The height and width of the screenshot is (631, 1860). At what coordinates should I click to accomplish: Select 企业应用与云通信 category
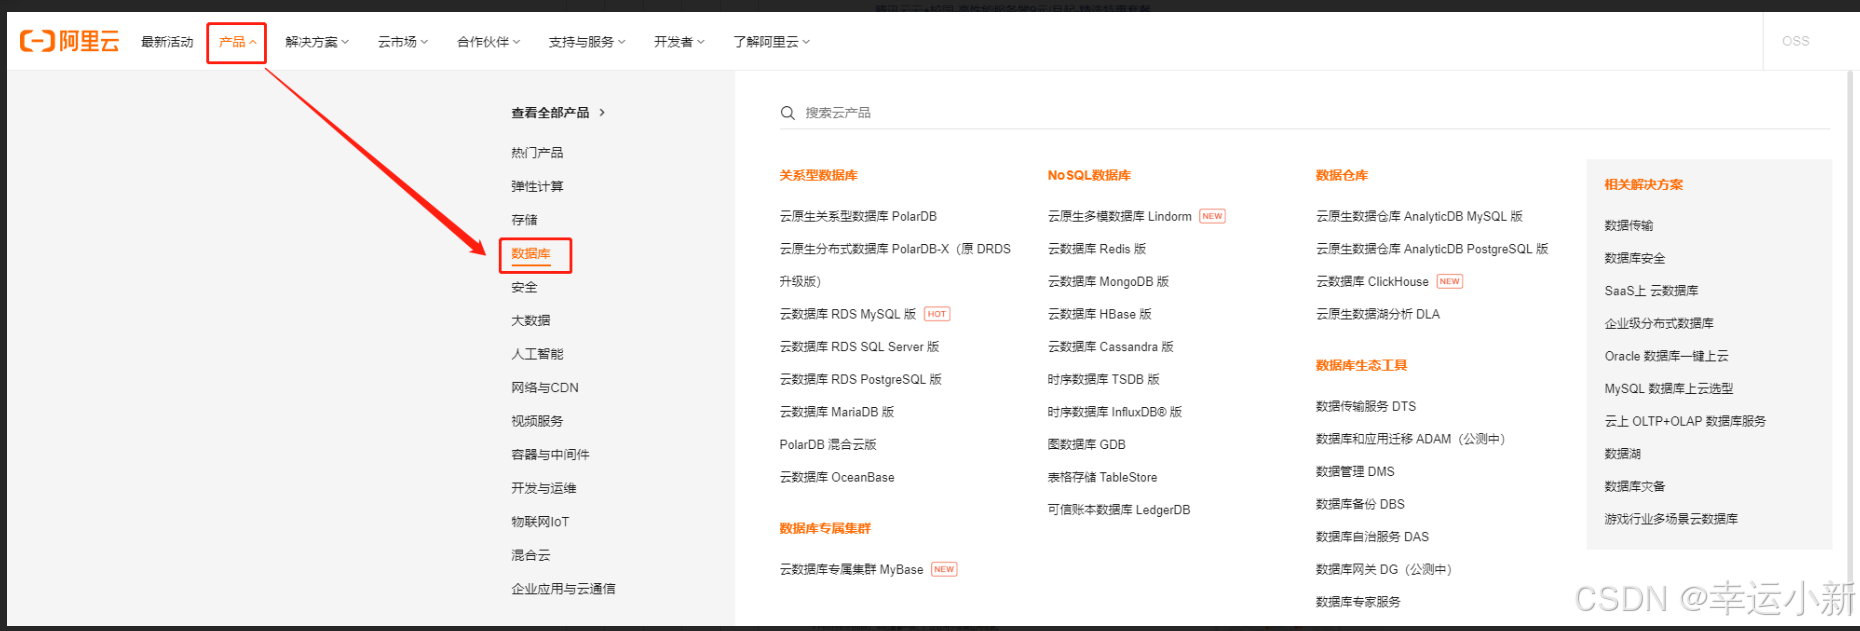point(563,589)
